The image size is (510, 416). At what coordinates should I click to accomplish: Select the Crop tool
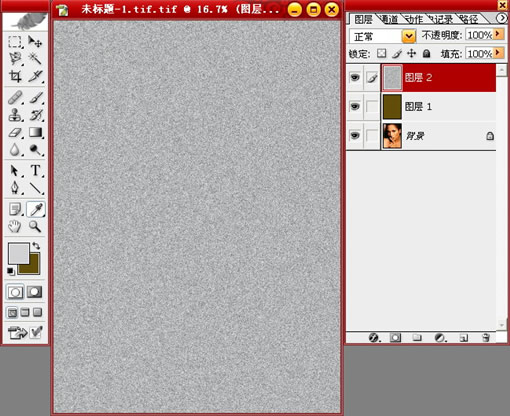pos(15,76)
